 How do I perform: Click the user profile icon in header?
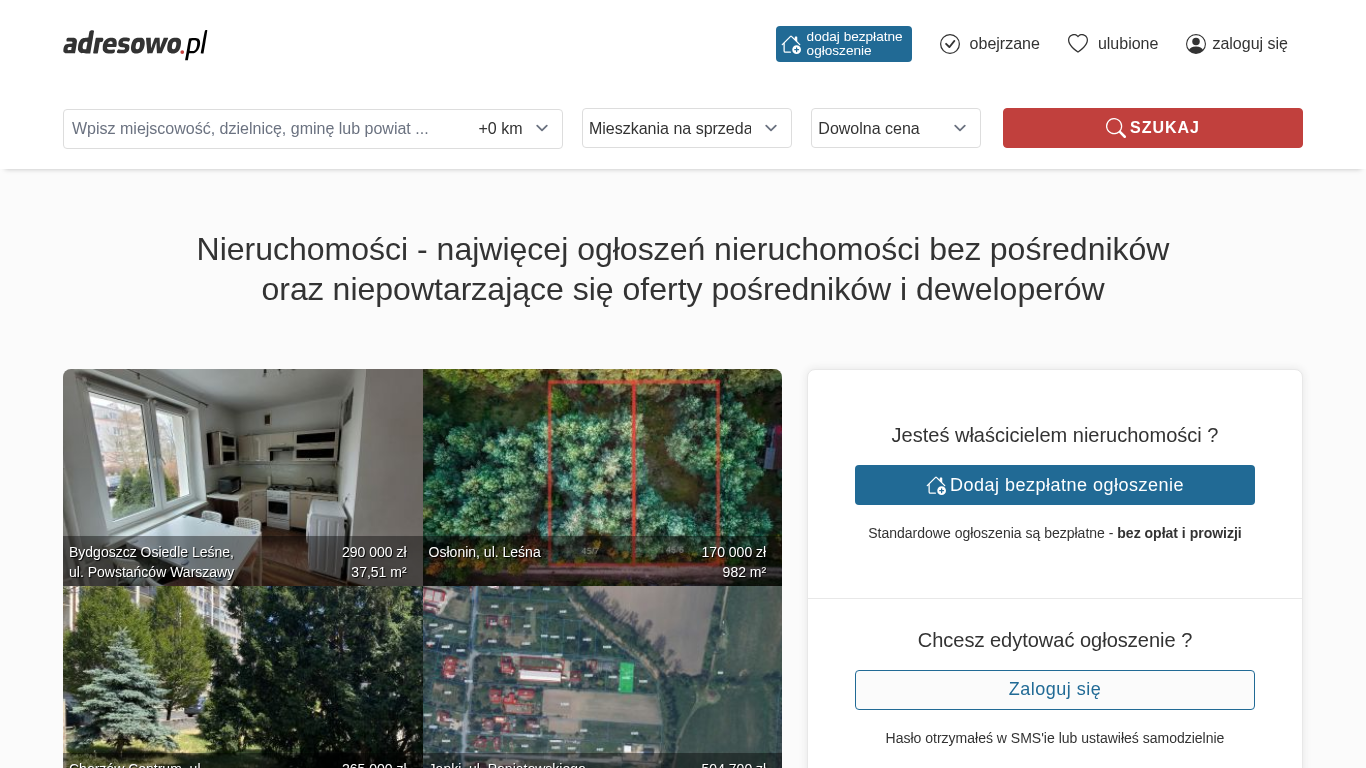pyautogui.click(x=1195, y=44)
